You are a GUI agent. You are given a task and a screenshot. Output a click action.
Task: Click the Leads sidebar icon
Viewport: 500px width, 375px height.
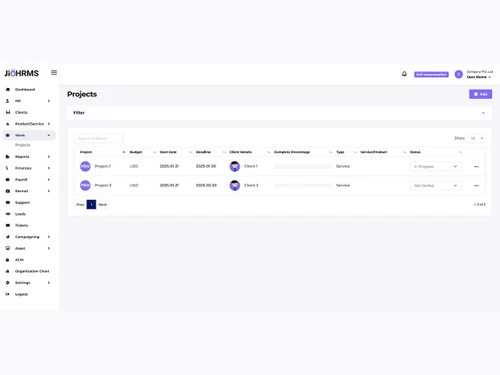[x=8, y=214]
